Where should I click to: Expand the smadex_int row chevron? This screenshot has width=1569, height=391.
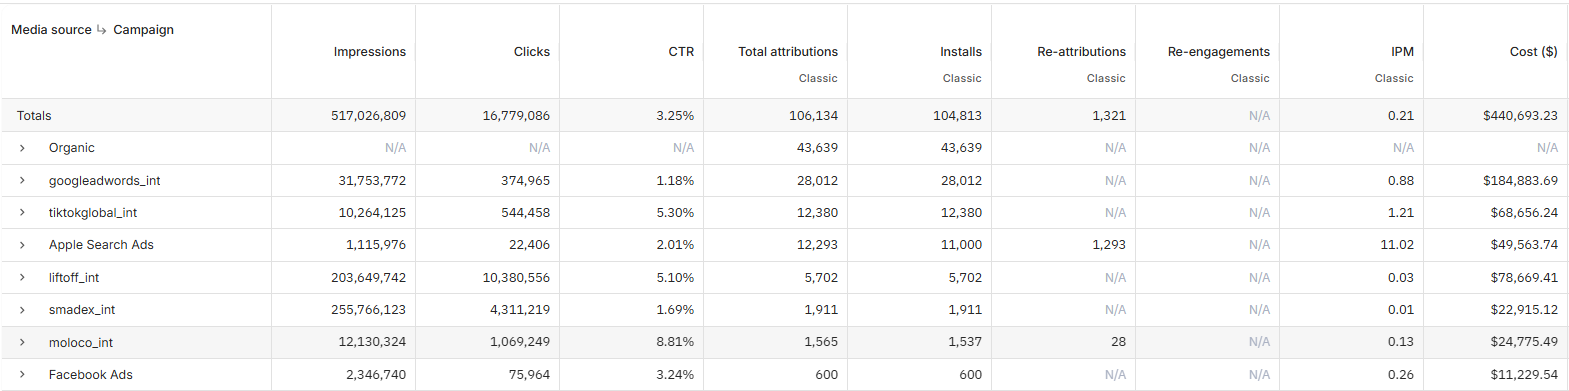(x=22, y=310)
